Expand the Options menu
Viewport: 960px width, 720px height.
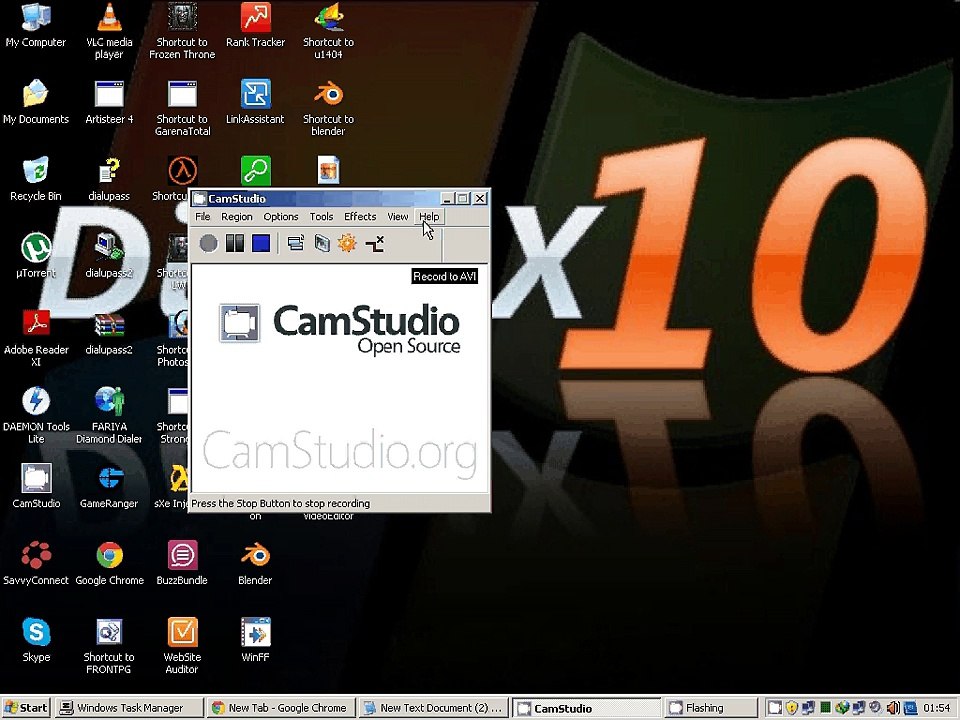click(281, 217)
